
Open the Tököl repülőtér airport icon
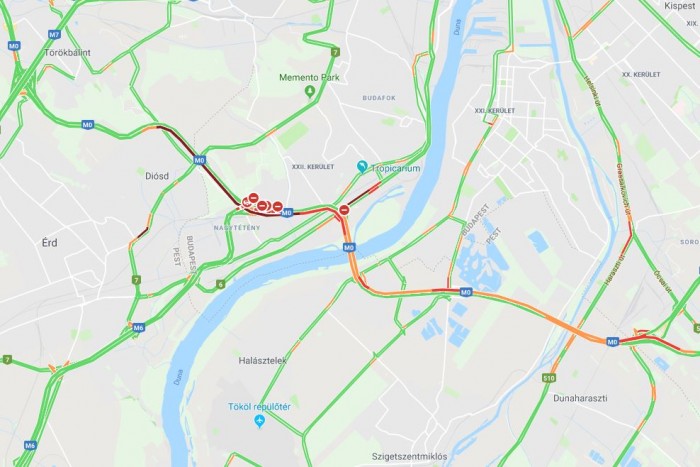[259, 420]
